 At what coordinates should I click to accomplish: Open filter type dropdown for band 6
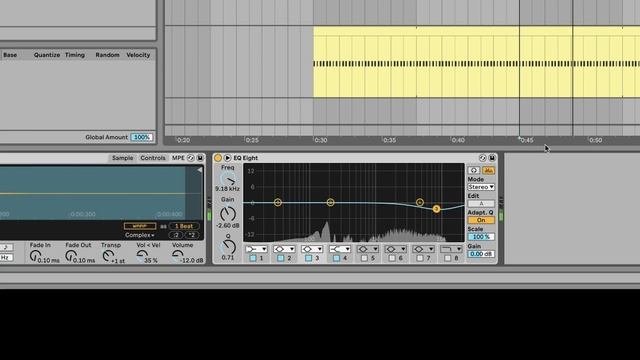395,249
